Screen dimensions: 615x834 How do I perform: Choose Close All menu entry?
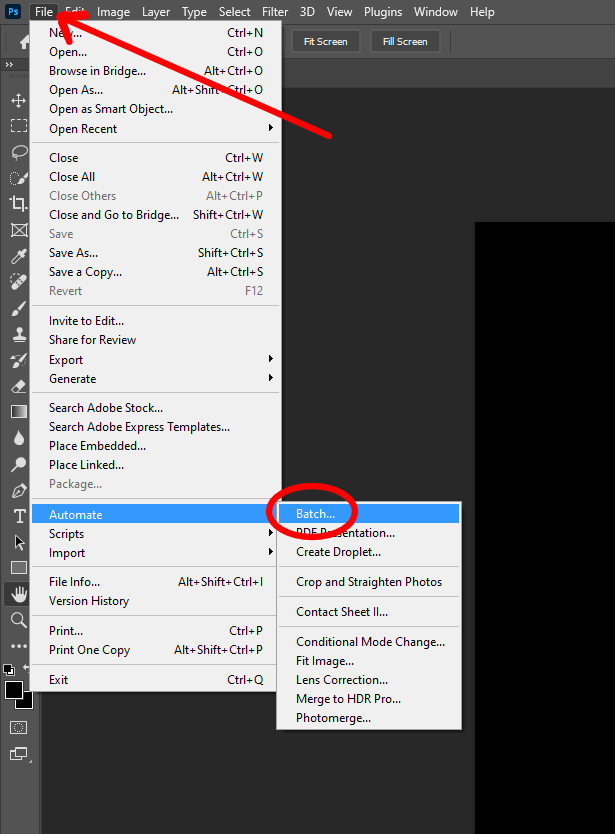click(x=155, y=177)
